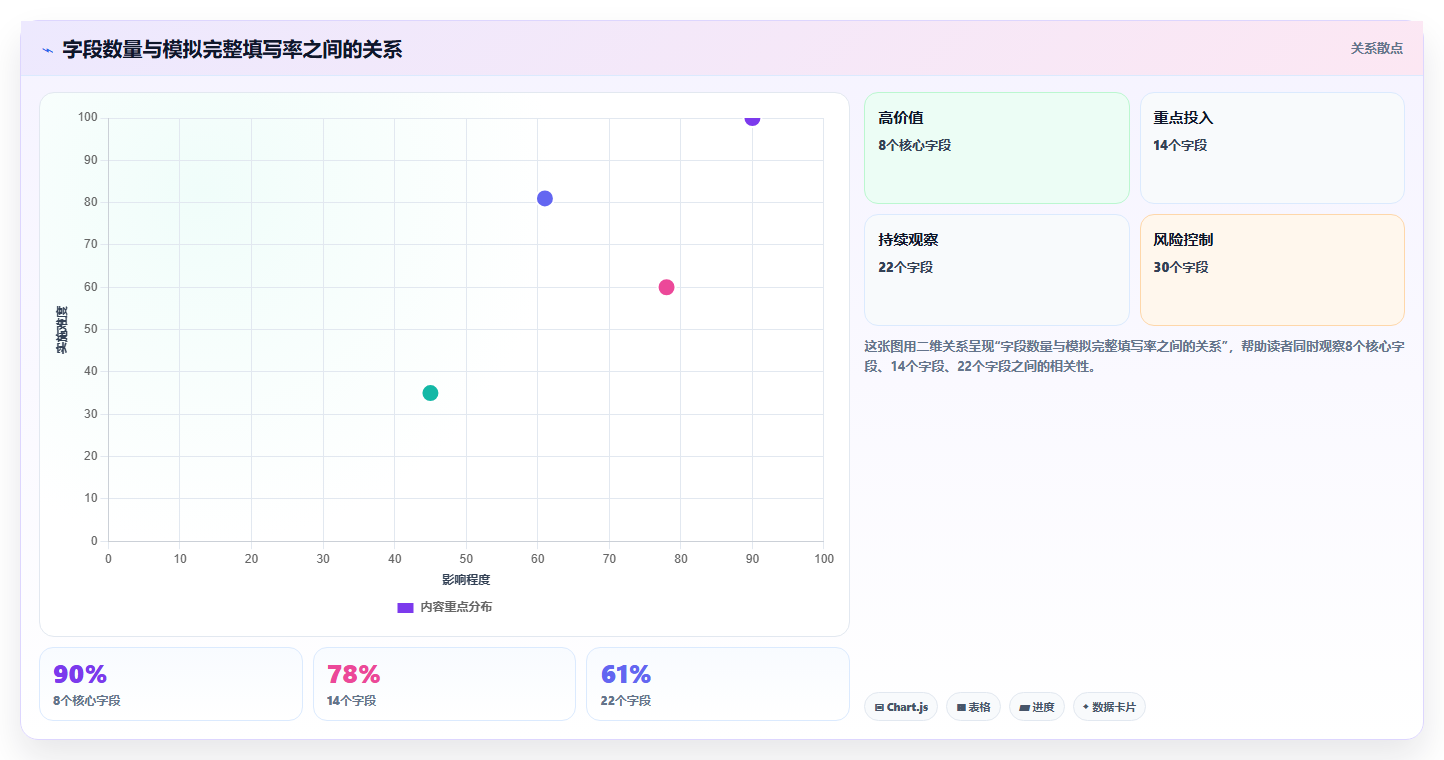Click the y-axis title 实施难度
The height and width of the screenshot is (760, 1444).
tap(62, 330)
